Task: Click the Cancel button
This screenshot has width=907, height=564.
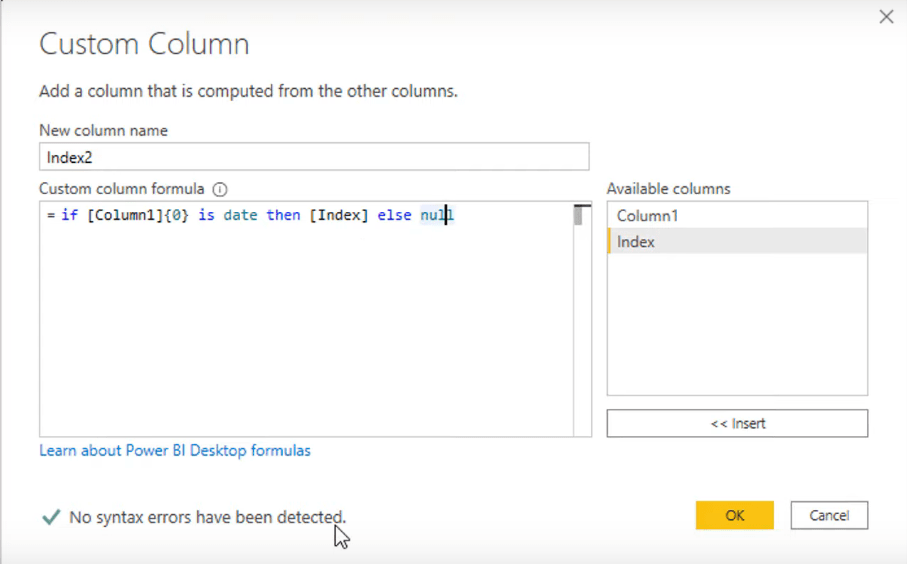Action: click(829, 515)
